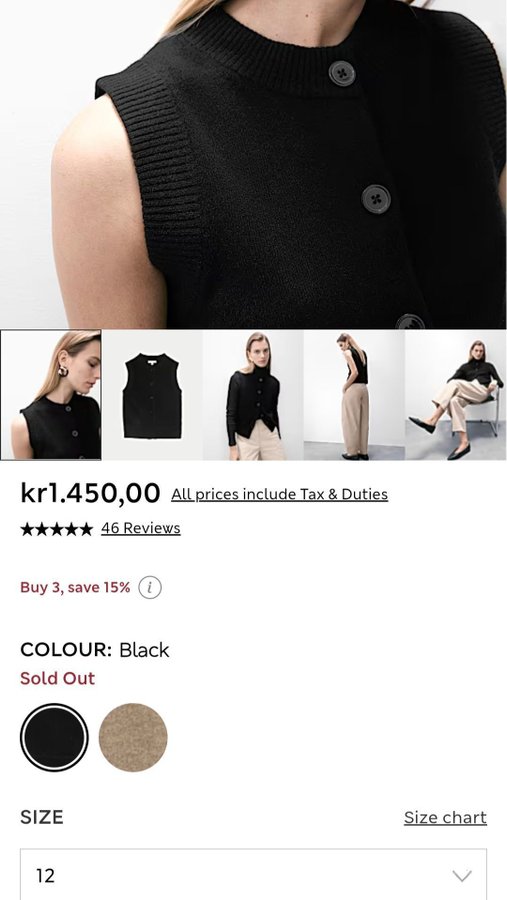Select the side-profile model thumbnail

tap(51, 395)
